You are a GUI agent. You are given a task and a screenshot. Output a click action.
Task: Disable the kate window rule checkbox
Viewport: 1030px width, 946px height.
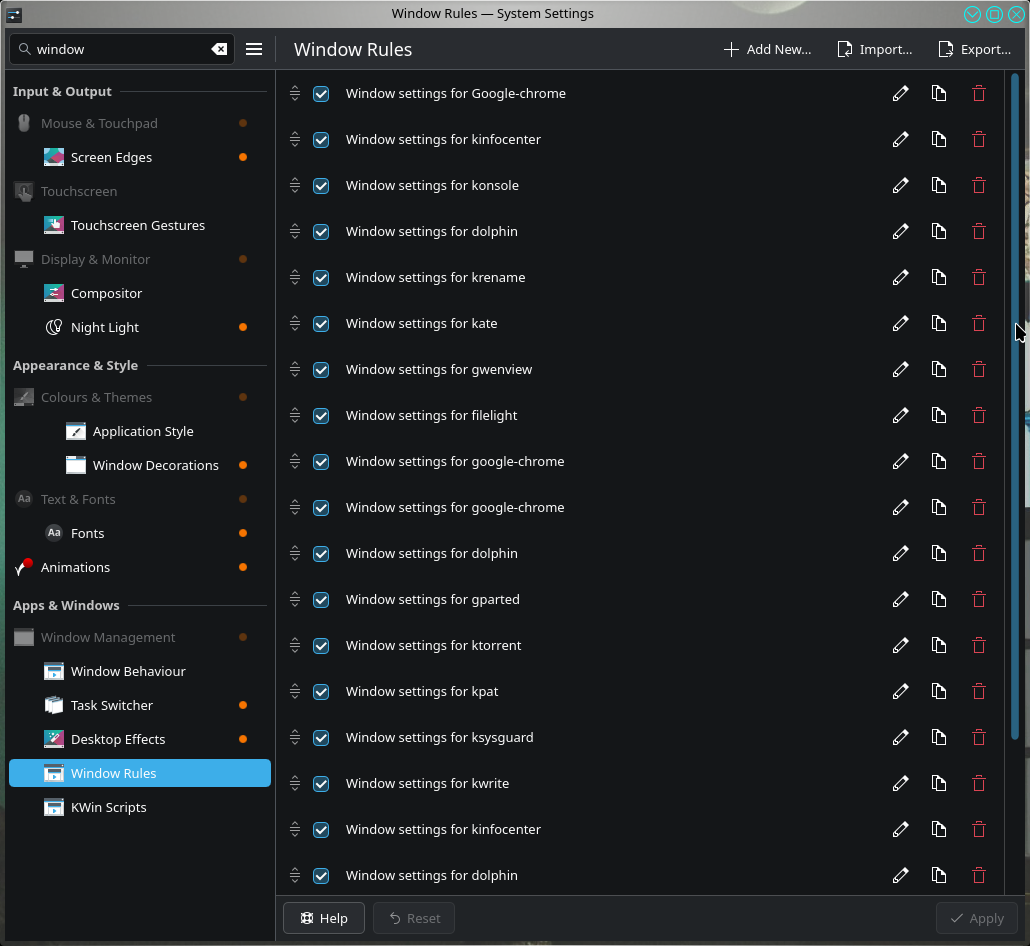321,323
